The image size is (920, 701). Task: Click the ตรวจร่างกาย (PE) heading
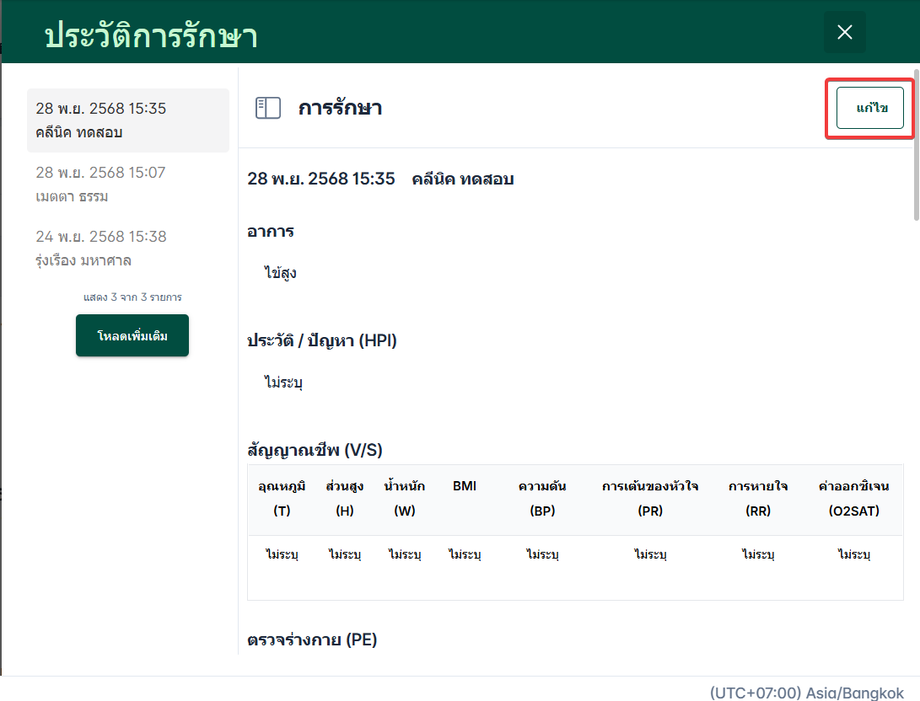[x=312, y=639]
